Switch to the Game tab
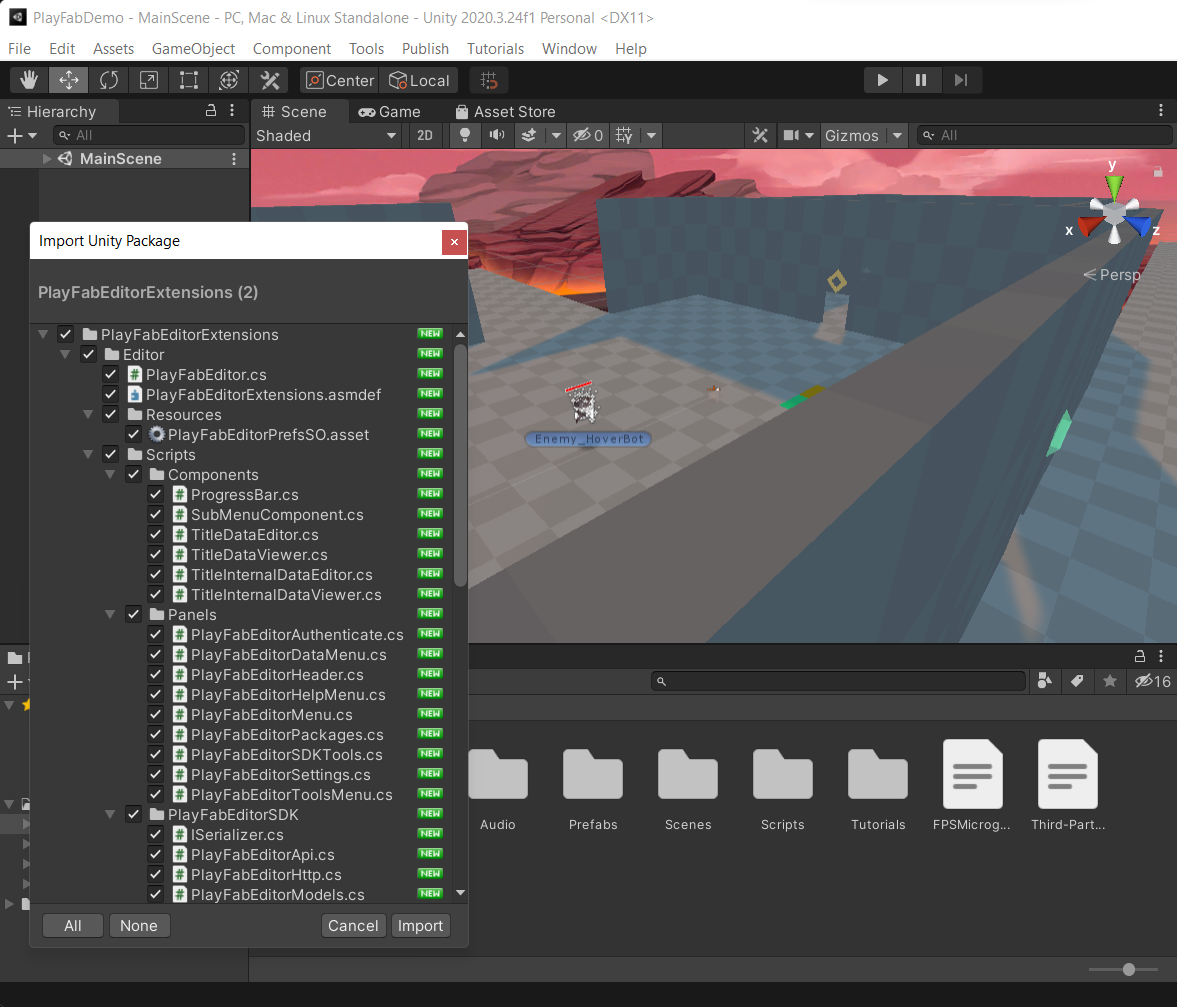This screenshot has height=1007, width=1177. click(390, 112)
